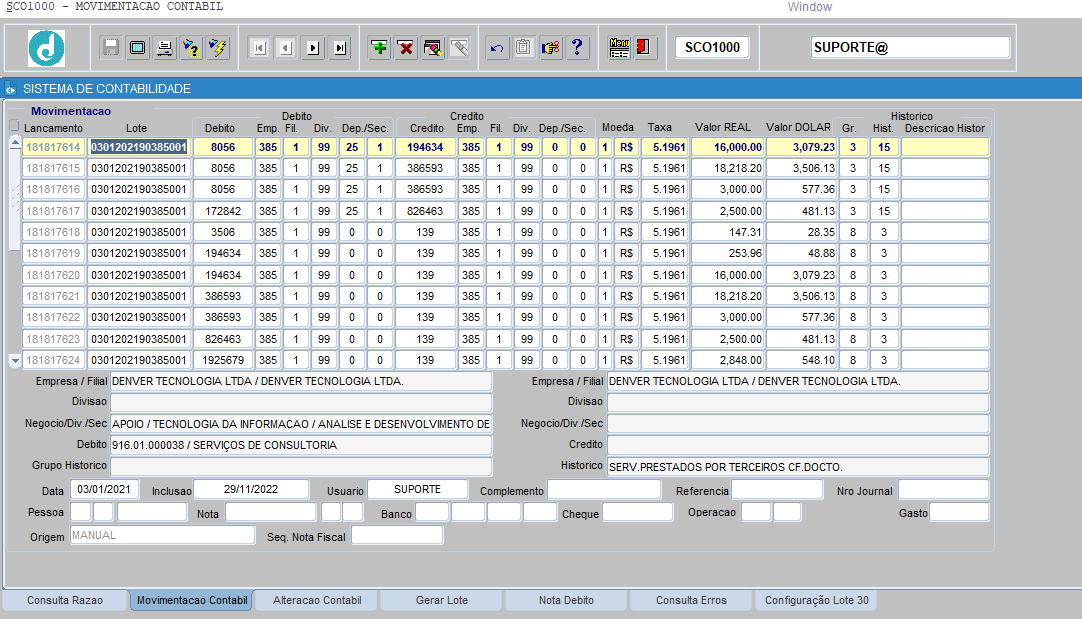
Task: Go to previous record navigation icon
Action: [x=286, y=48]
